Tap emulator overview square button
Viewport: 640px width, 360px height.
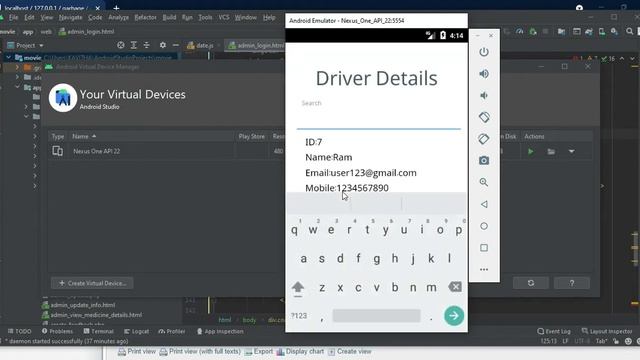click(484, 248)
